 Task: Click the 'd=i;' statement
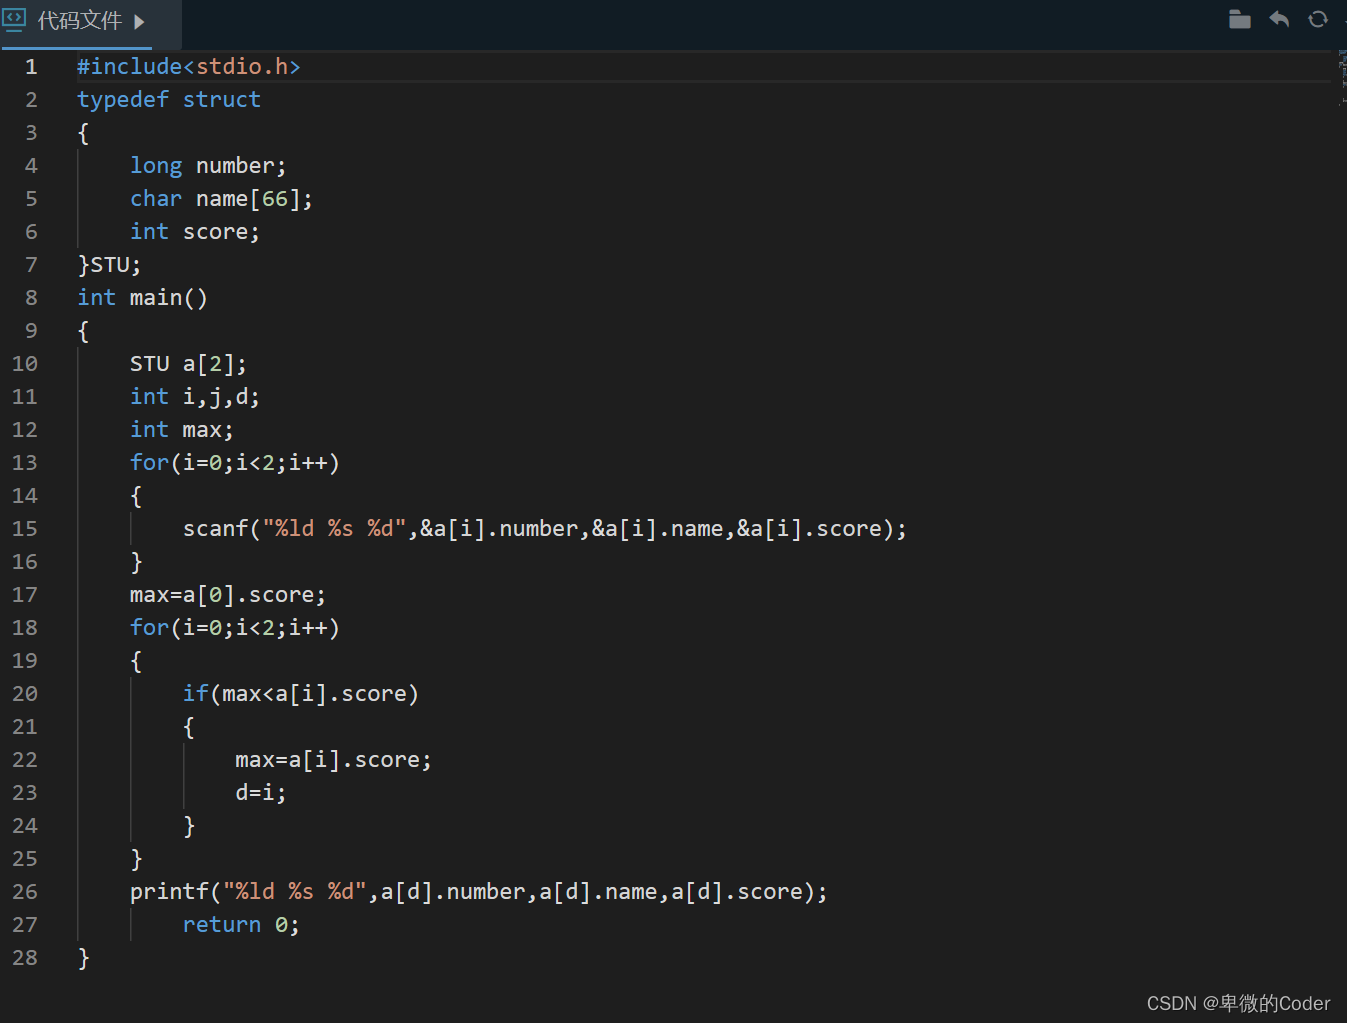pos(261,792)
